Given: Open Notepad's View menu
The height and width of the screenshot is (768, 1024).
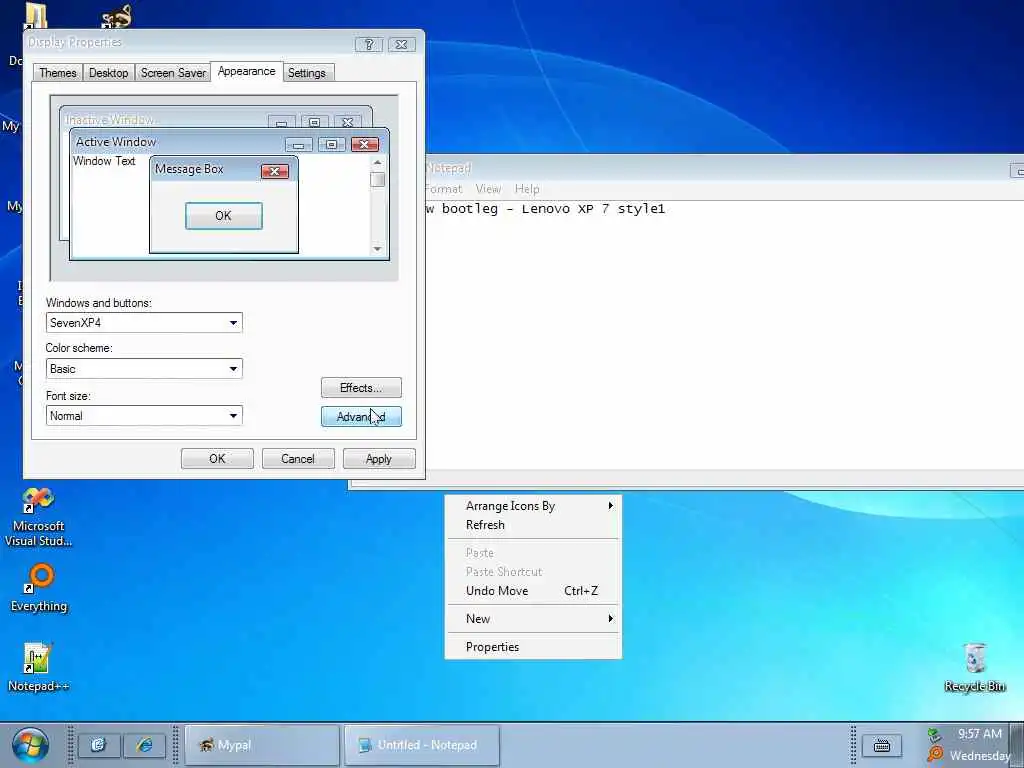Looking at the screenshot, I should click(x=488, y=189).
